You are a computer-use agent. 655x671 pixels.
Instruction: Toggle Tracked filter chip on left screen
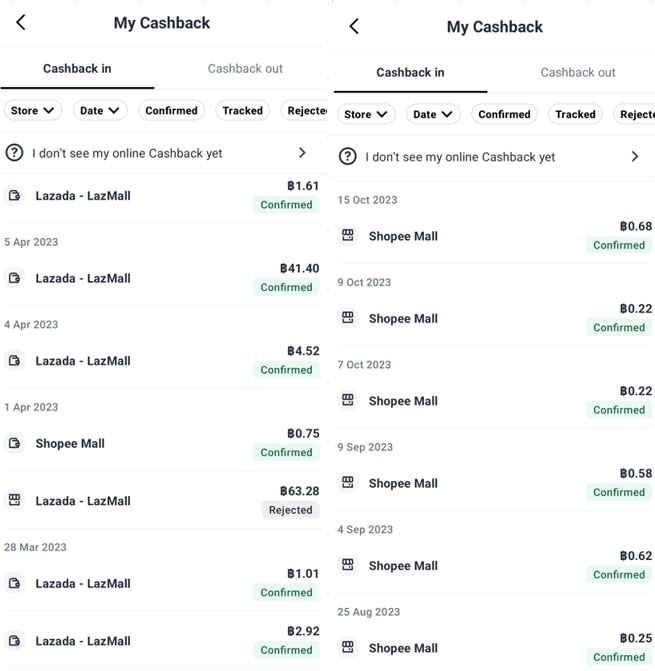pos(243,110)
